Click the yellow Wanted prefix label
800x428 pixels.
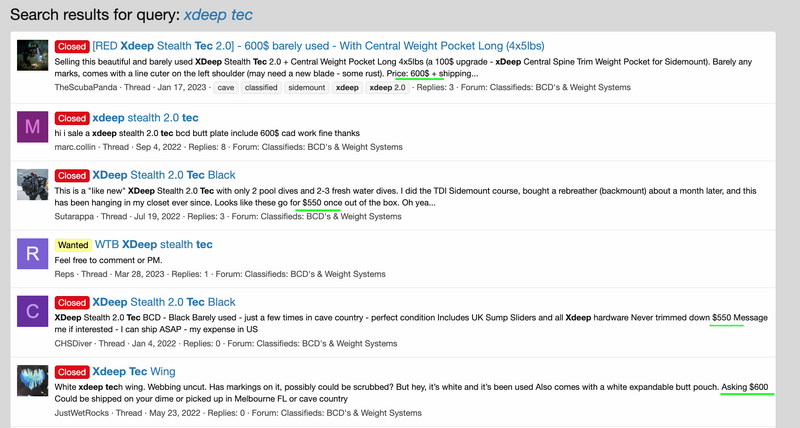coord(73,244)
